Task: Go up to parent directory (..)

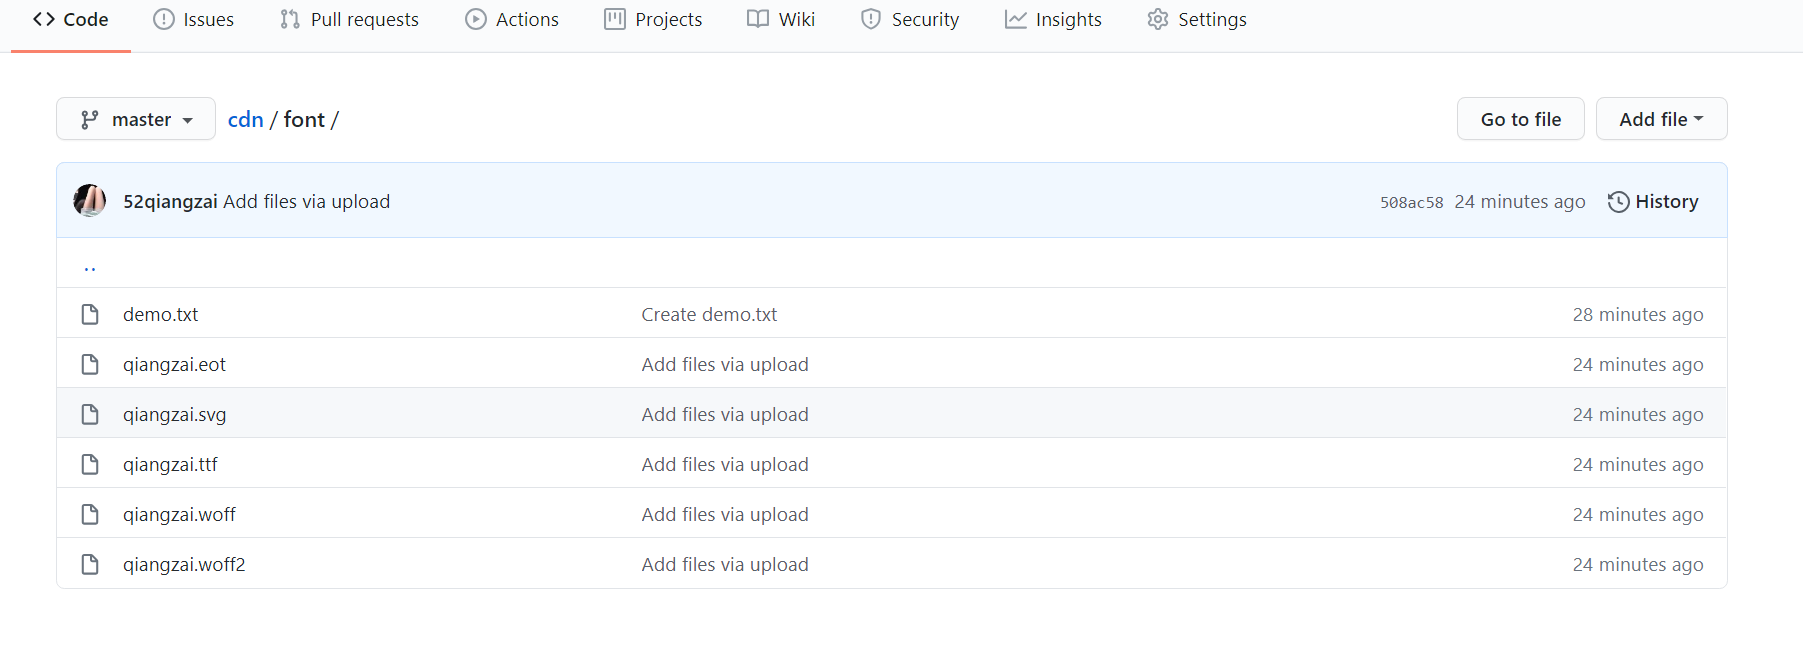Action: [x=90, y=266]
